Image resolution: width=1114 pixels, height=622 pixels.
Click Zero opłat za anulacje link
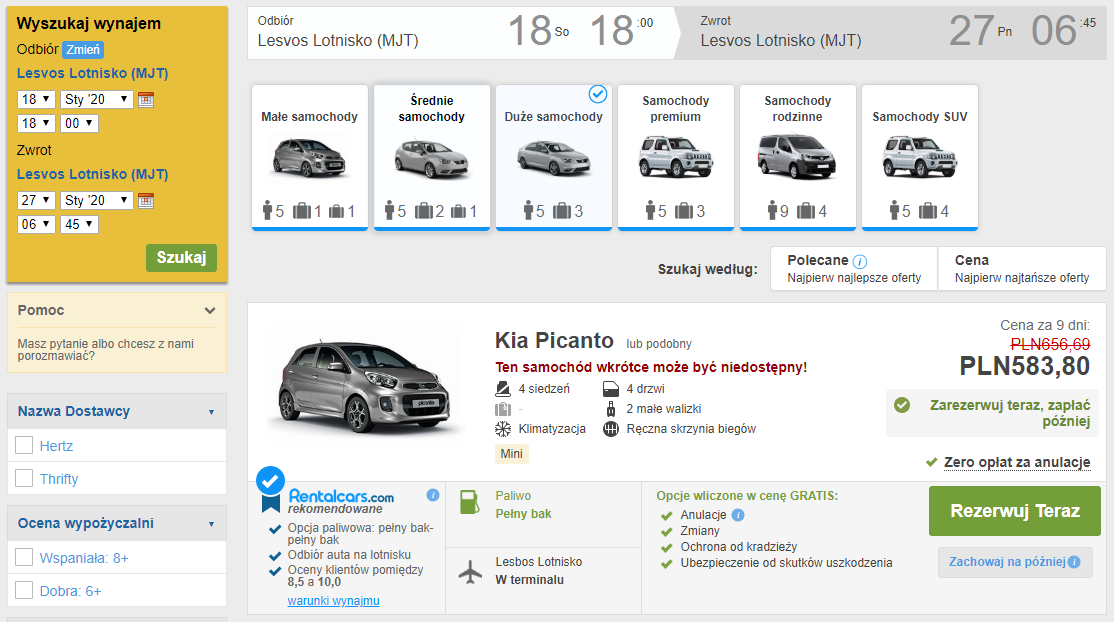pos(1017,462)
